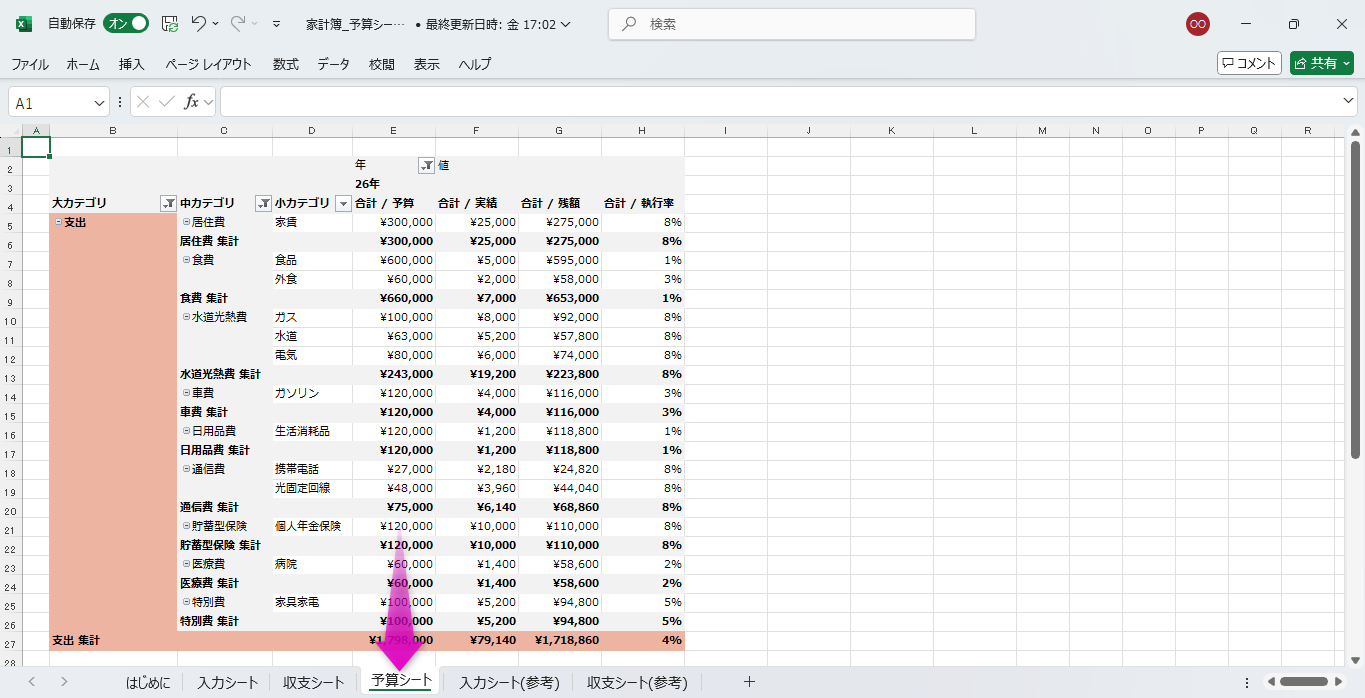Open filter dropdown on 小カテゴリ header
This screenshot has width=1365, height=698.
click(343, 203)
